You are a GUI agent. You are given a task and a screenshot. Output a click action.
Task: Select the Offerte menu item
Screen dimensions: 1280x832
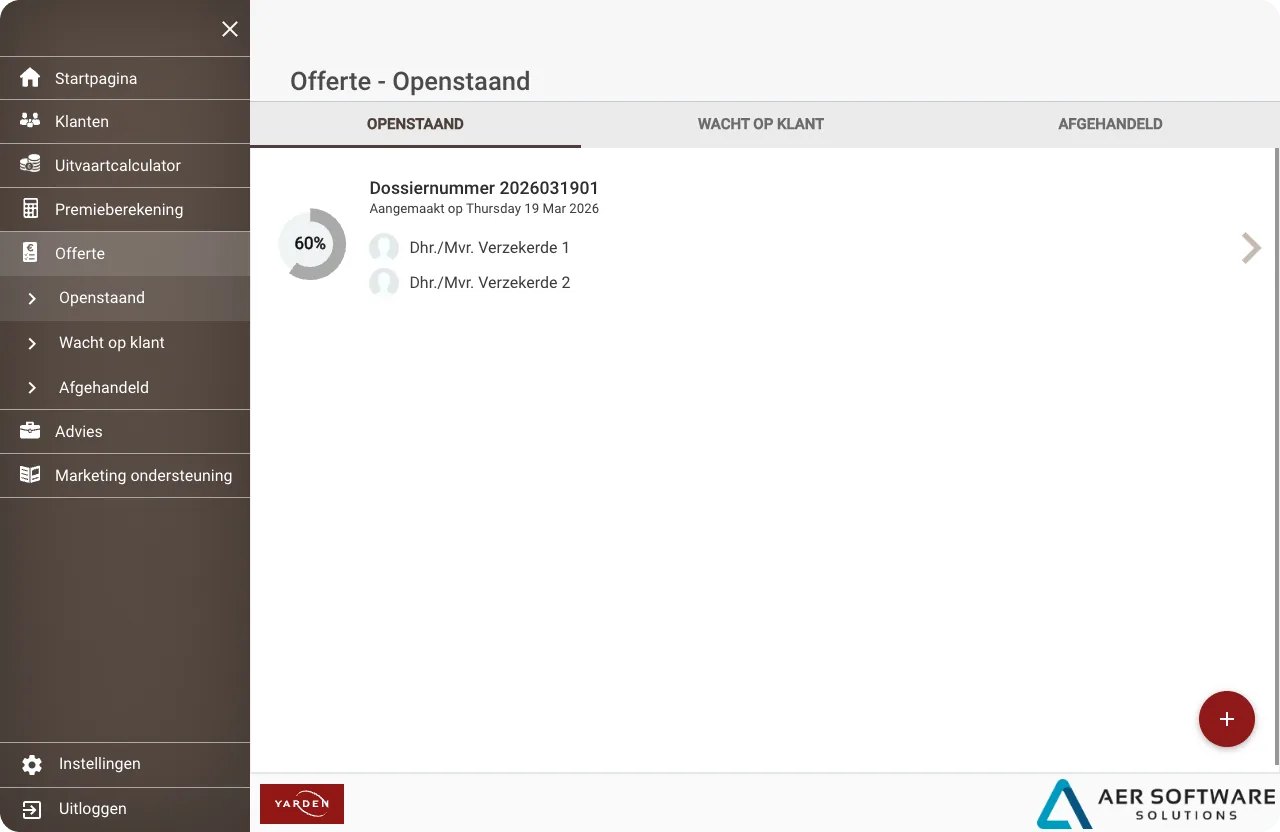click(x=125, y=254)
